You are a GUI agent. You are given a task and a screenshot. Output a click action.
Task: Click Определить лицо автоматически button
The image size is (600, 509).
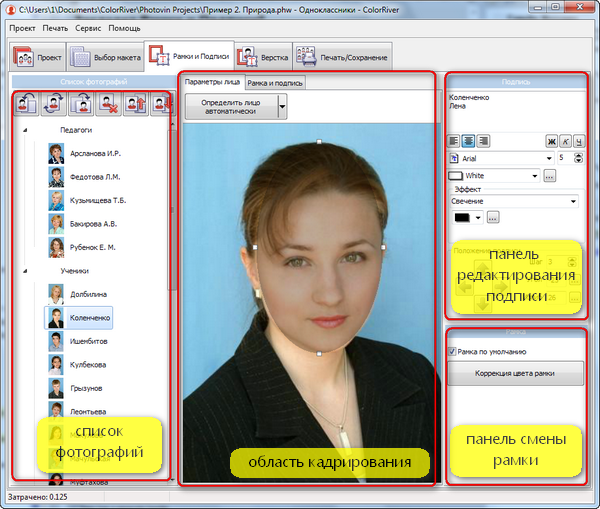pos(232,107)
